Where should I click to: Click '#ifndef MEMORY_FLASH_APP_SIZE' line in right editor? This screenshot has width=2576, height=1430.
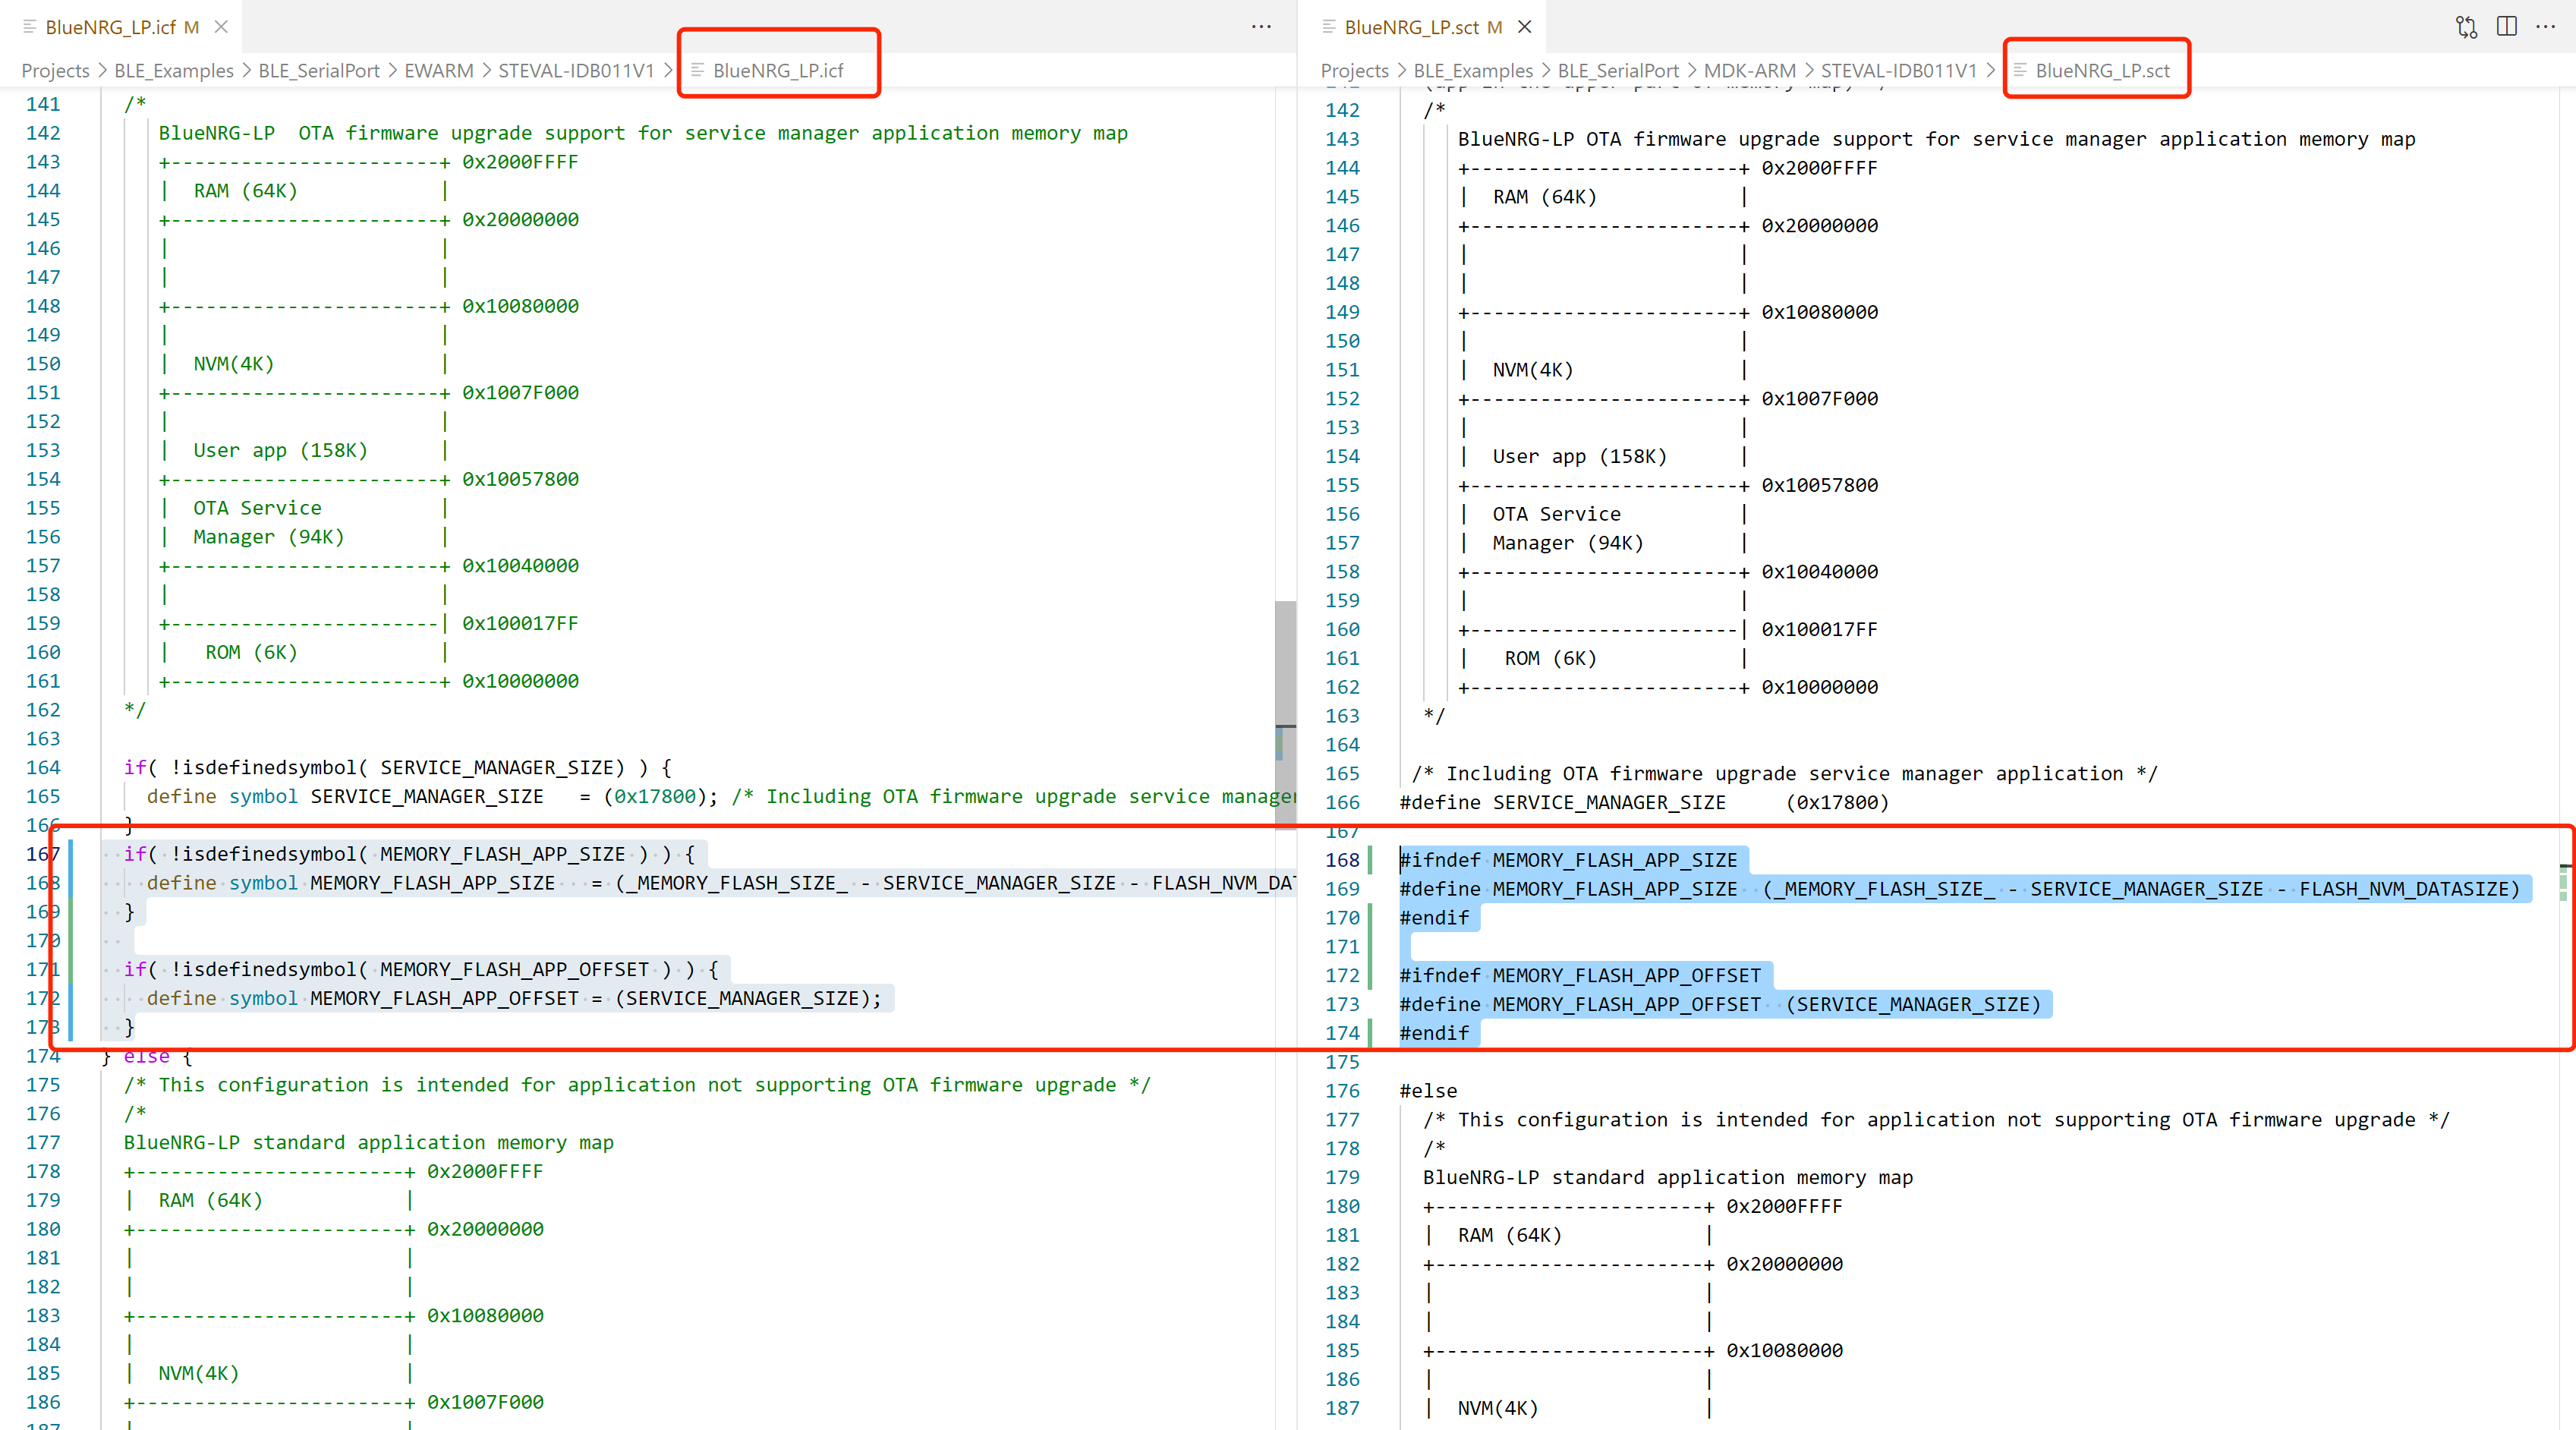coord(1568,860)
